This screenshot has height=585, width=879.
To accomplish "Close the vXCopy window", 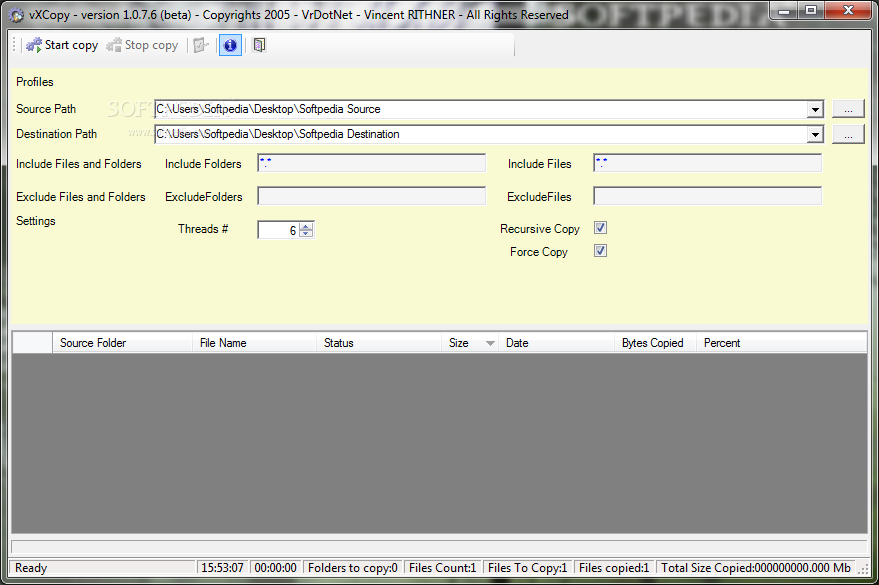I will [848, 10].
